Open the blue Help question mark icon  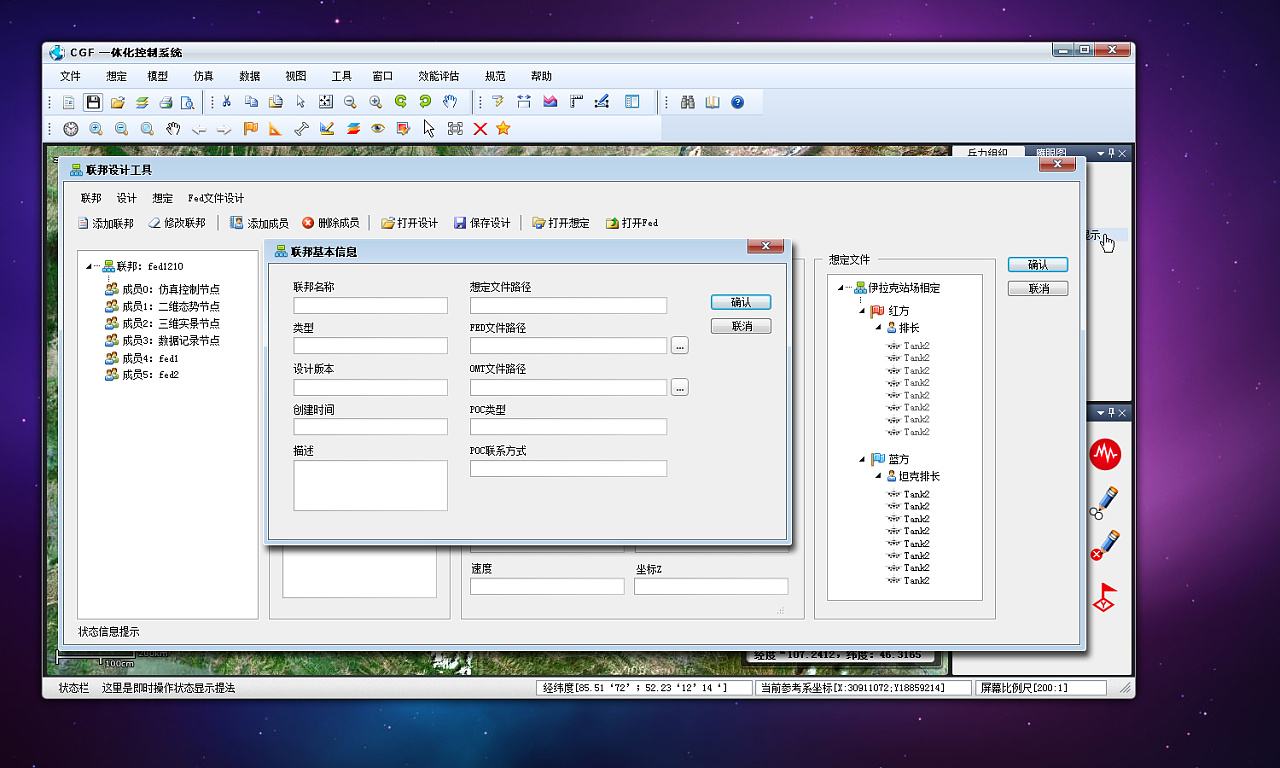click(737, 102)
